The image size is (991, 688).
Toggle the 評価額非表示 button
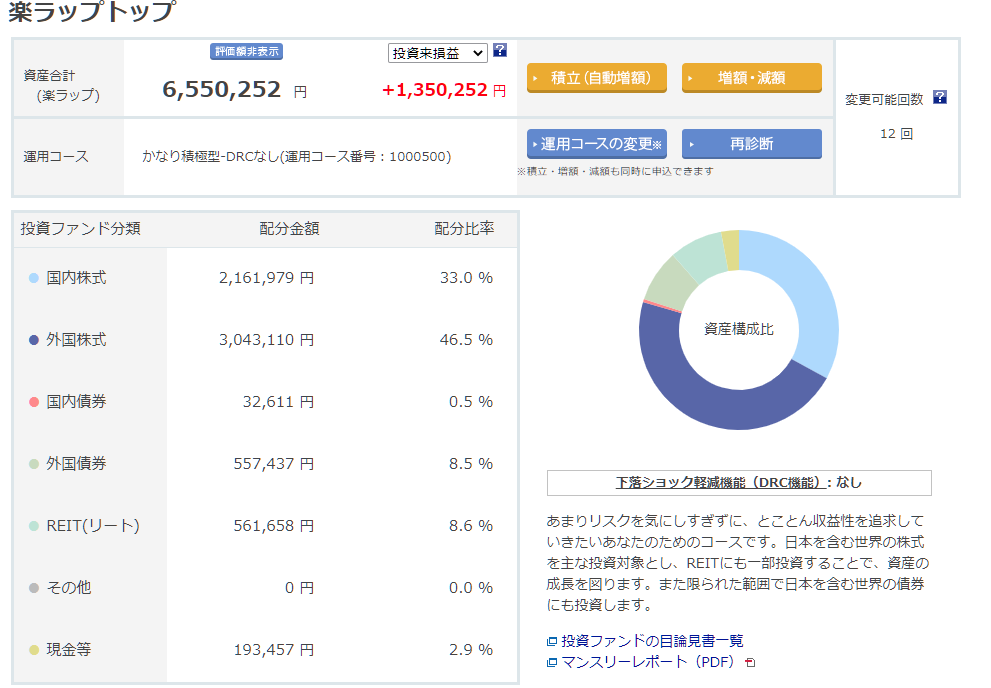(246, 52)
